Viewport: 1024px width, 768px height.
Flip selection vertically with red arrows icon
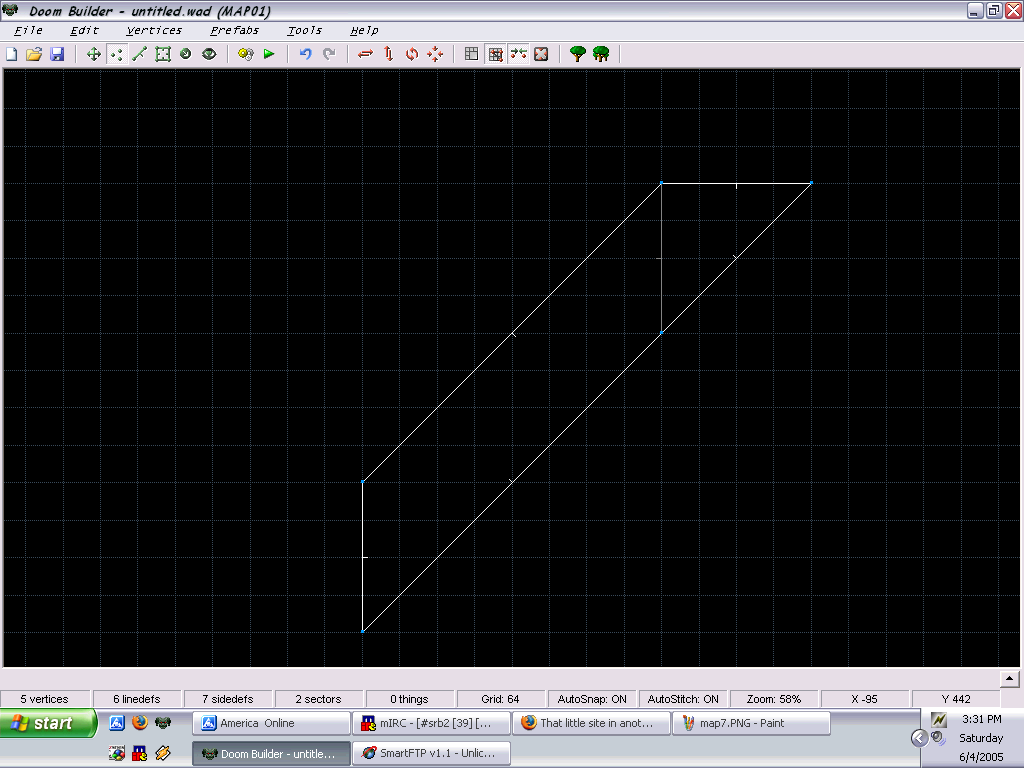(389, 54)
